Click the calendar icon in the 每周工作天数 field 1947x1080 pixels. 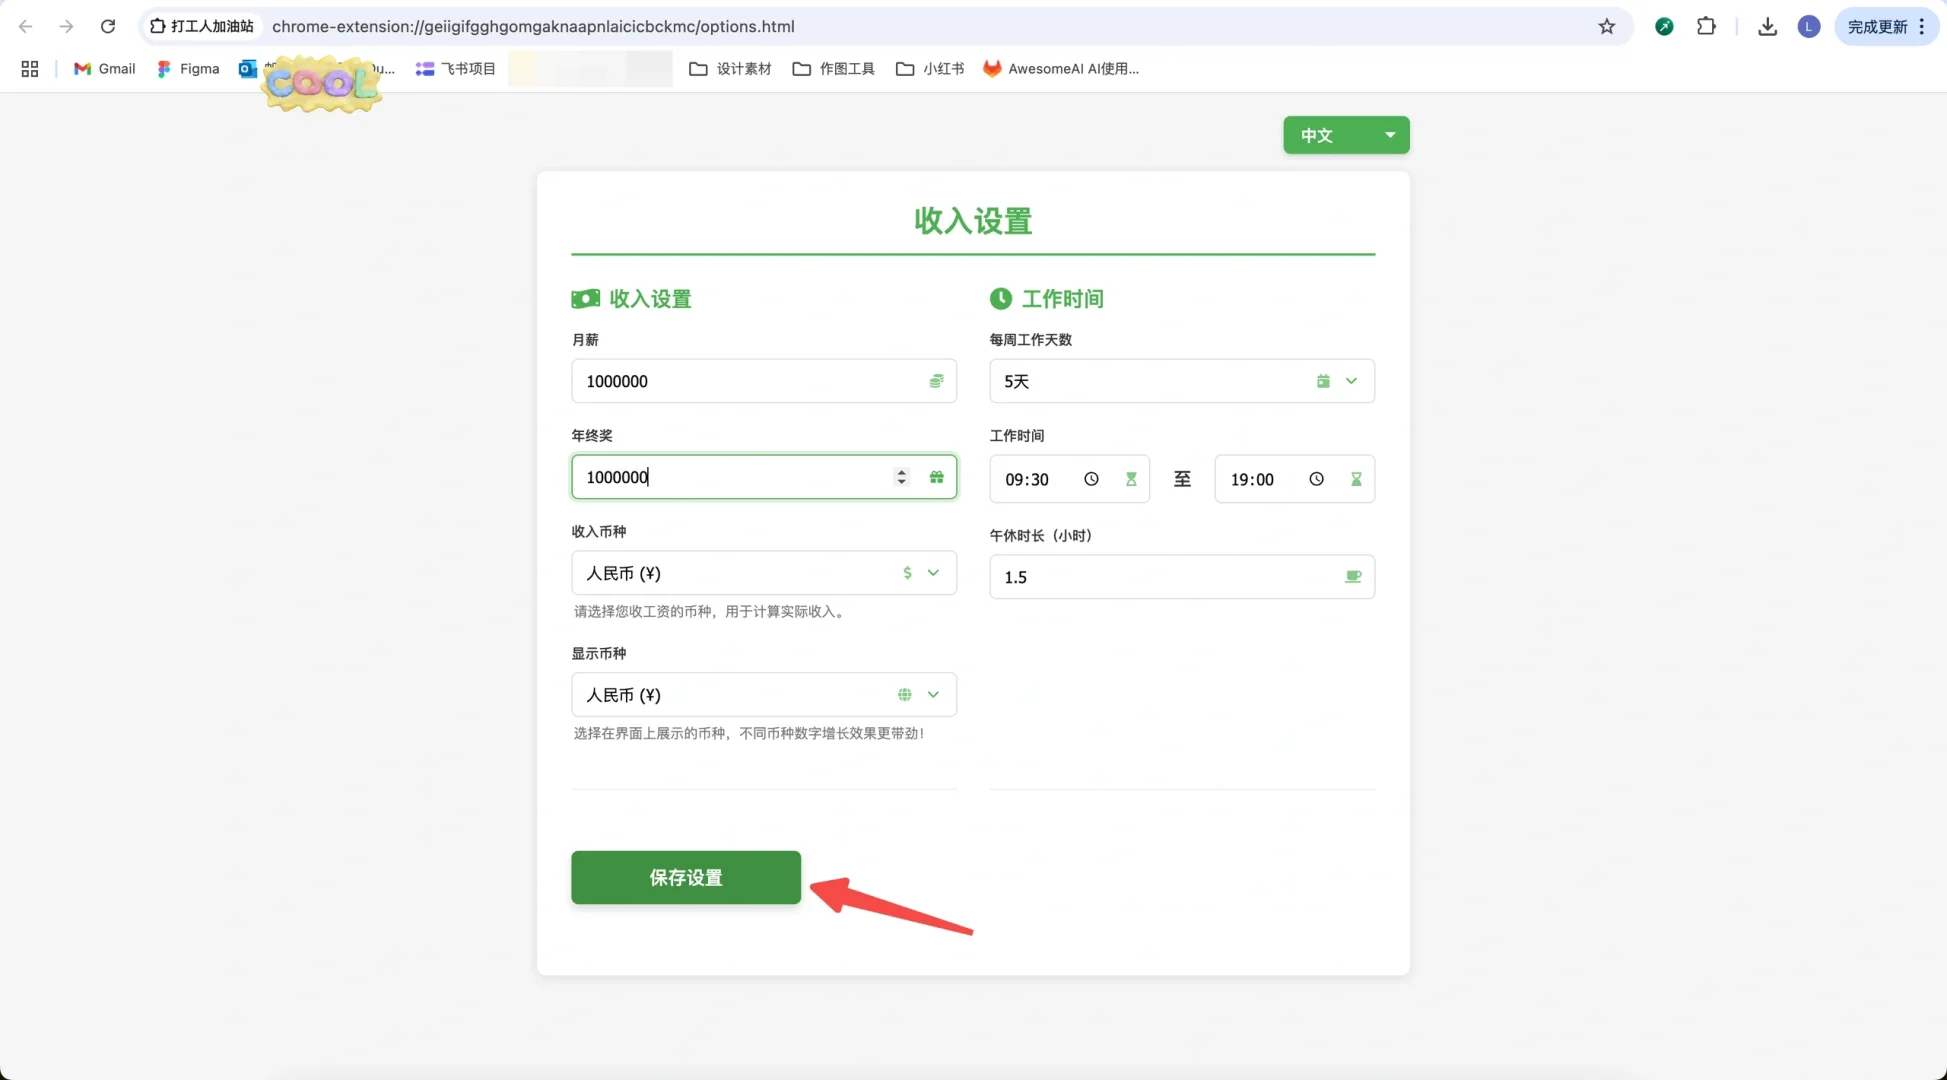point(1323,381)
